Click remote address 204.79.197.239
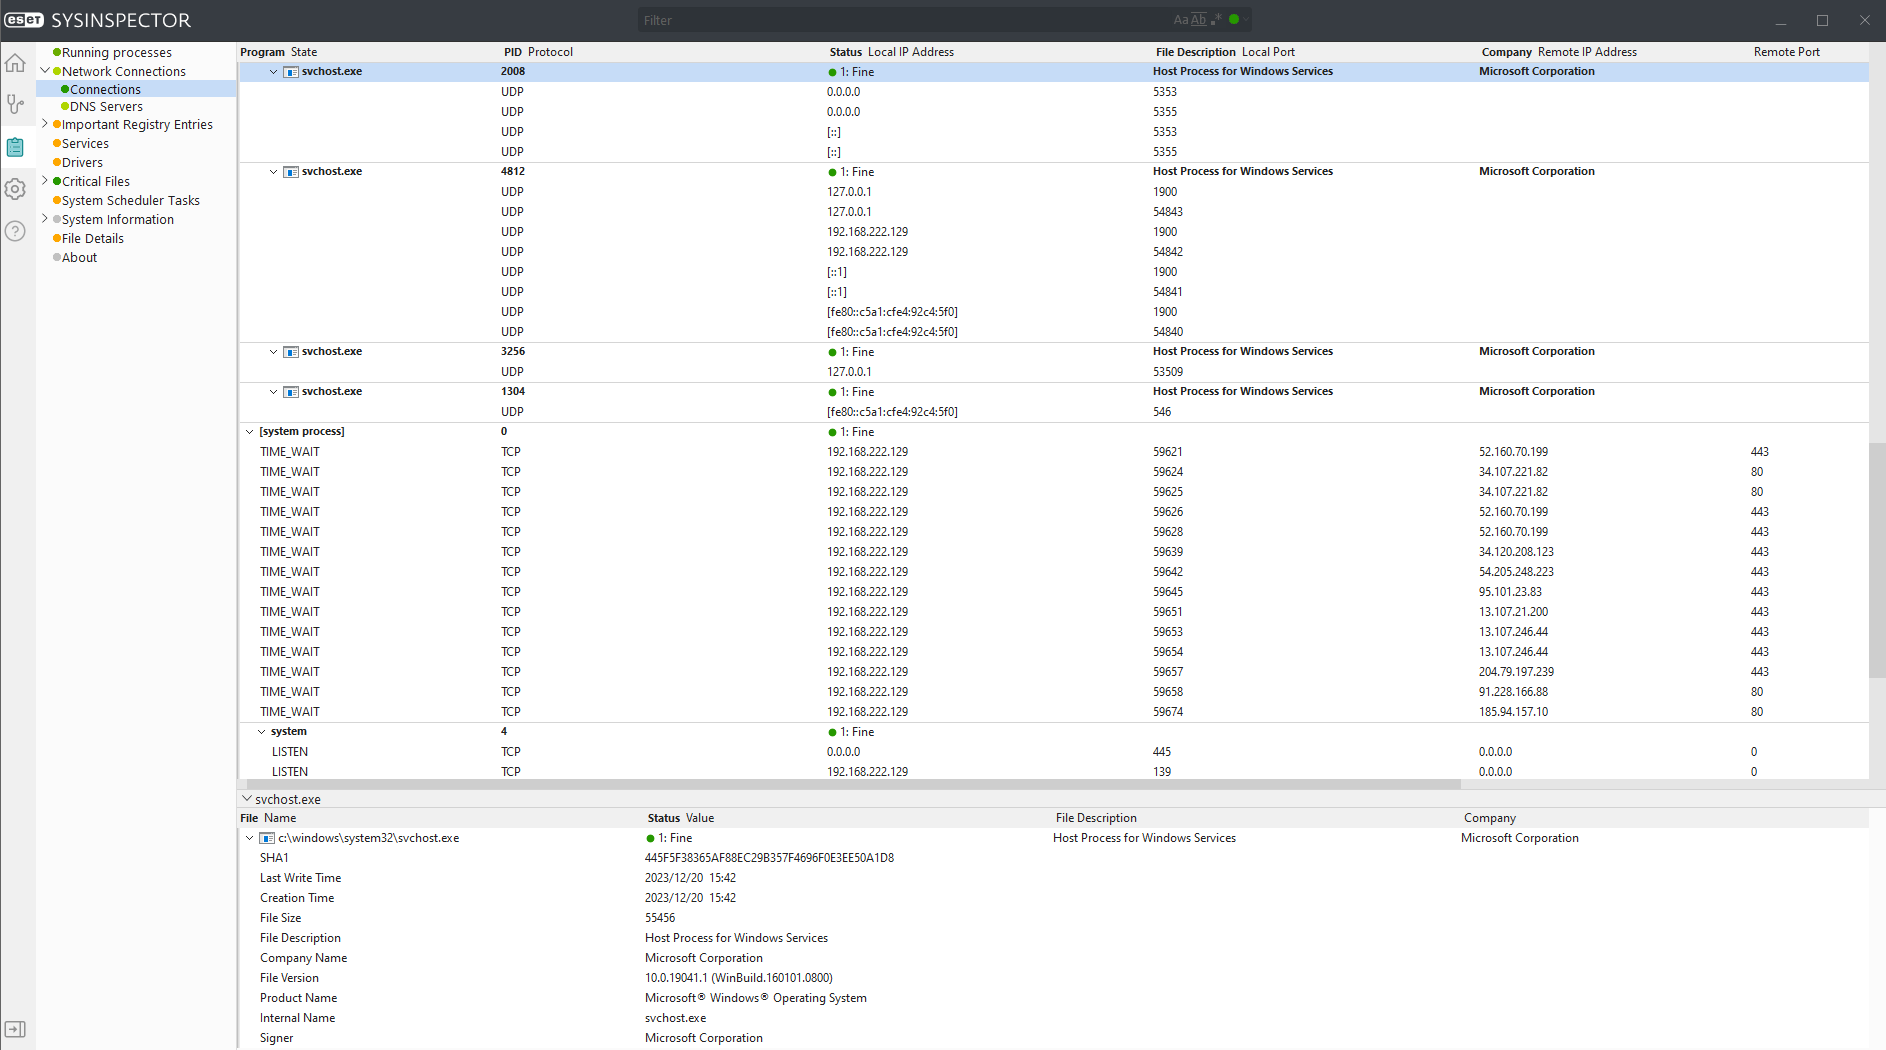This screenshot has width=1886, height=1050. coord(1516,672)
